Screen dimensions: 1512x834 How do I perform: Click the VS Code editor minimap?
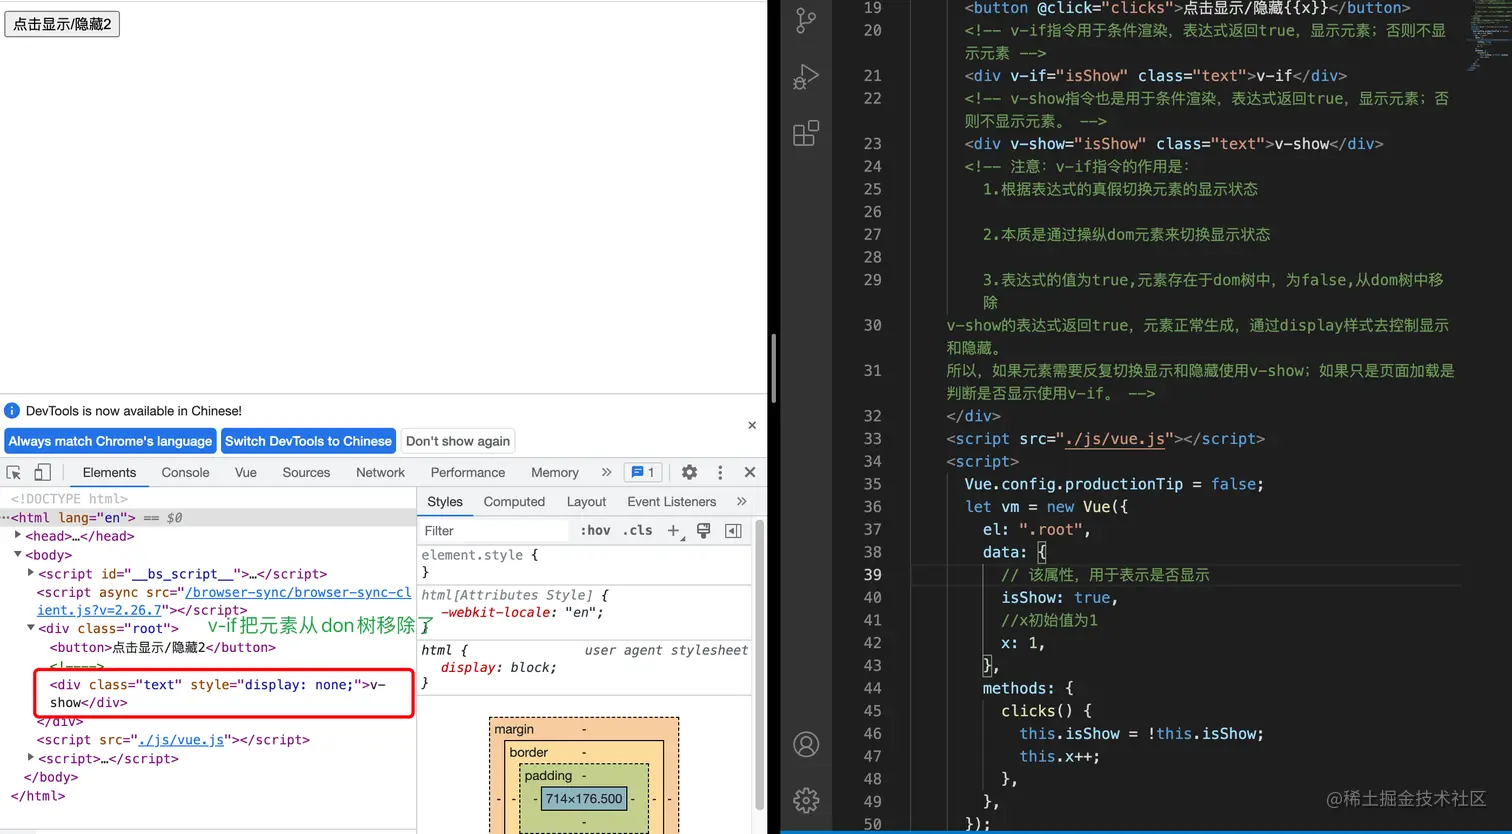coord(1487,35)
